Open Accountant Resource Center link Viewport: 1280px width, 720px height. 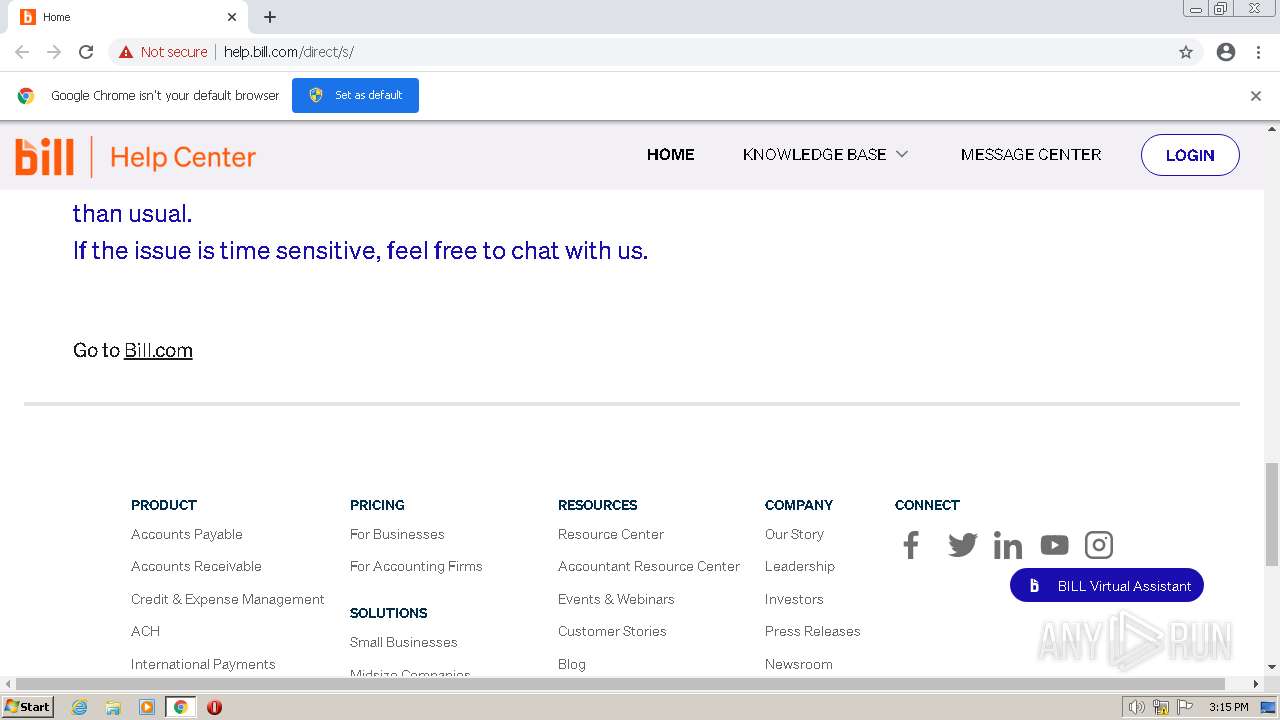click(x=649, y=566)
